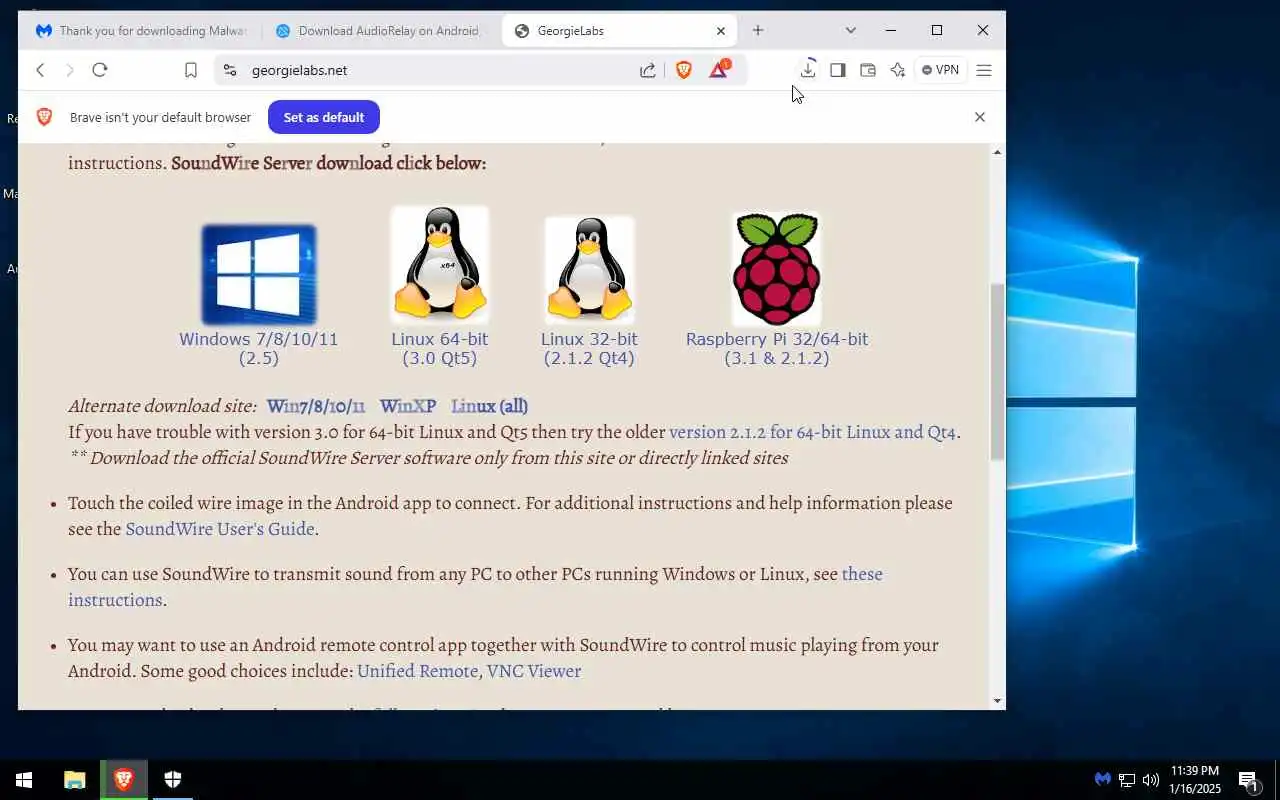Expand the tab search dropdown arrow
1280x800 pixels.
tap(850, 31)
